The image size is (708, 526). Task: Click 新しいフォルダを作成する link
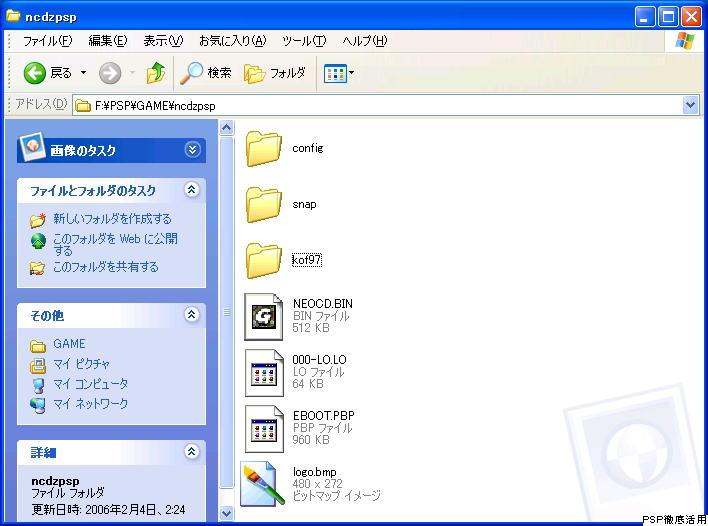[x=112, y=219]
